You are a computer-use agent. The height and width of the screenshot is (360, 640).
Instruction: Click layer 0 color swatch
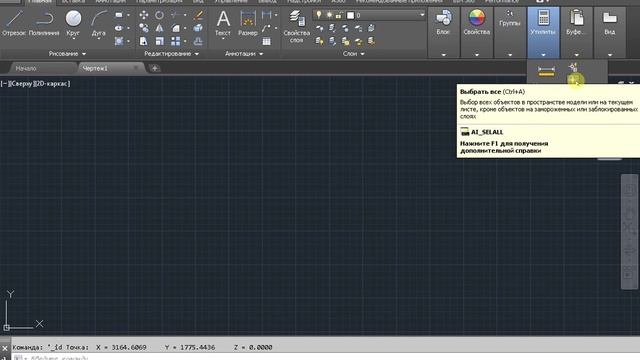click(350, 16)
